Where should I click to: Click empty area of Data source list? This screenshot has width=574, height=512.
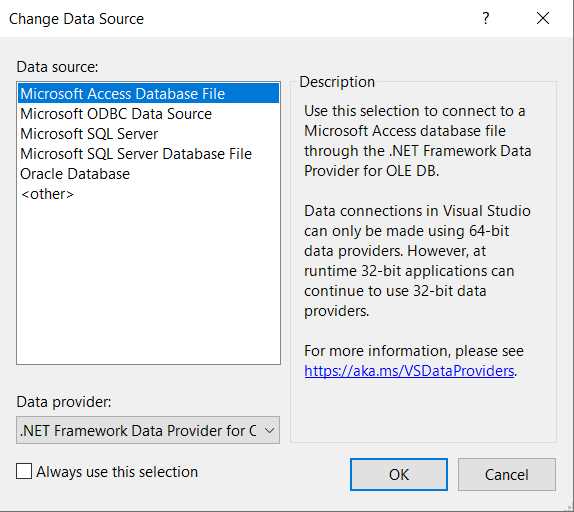pyautogui.click(x=149, y=282)
